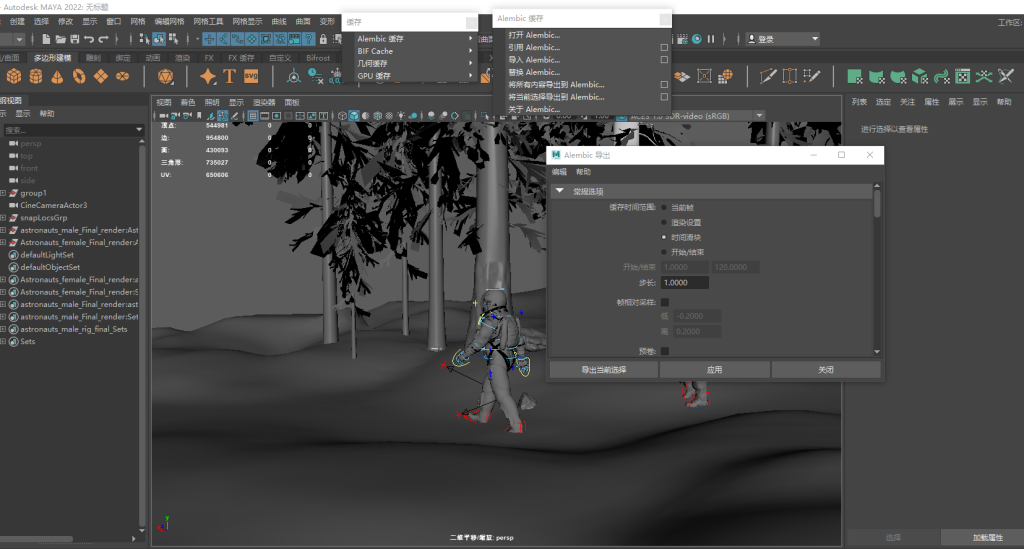Expand the Sets node in outliner

pos(3,341)
